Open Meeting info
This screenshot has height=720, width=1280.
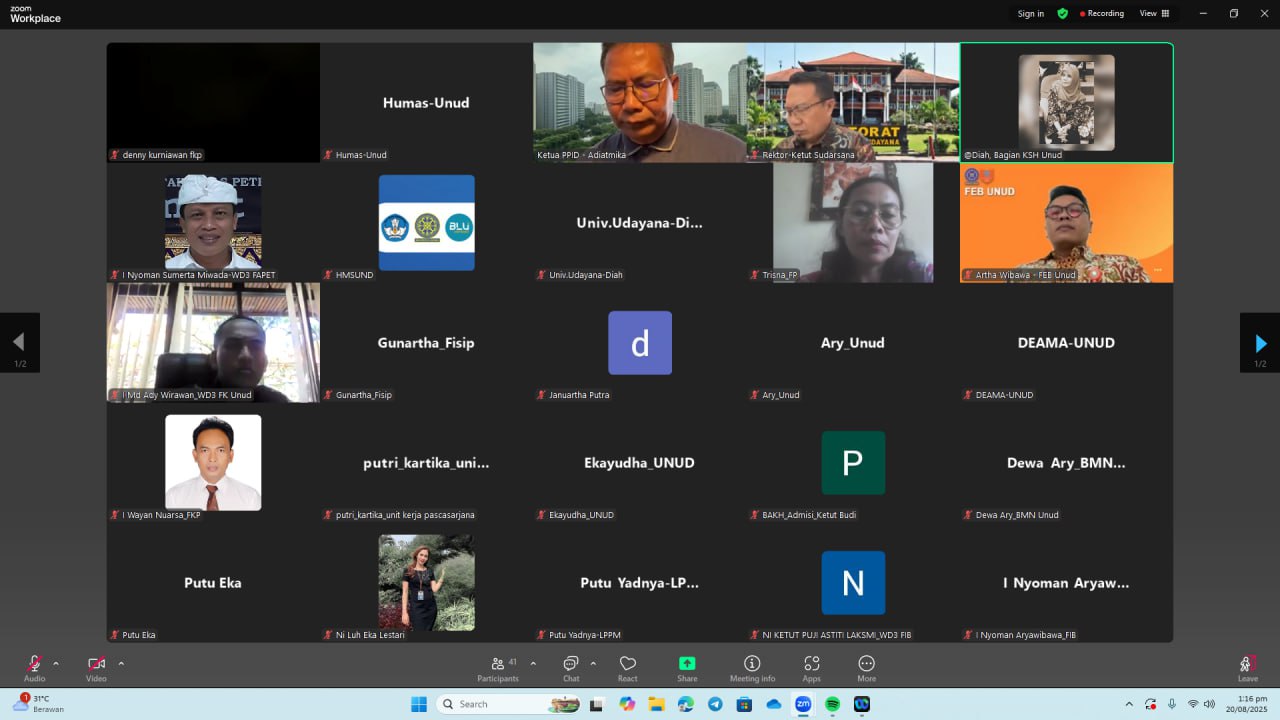(752, 664)
